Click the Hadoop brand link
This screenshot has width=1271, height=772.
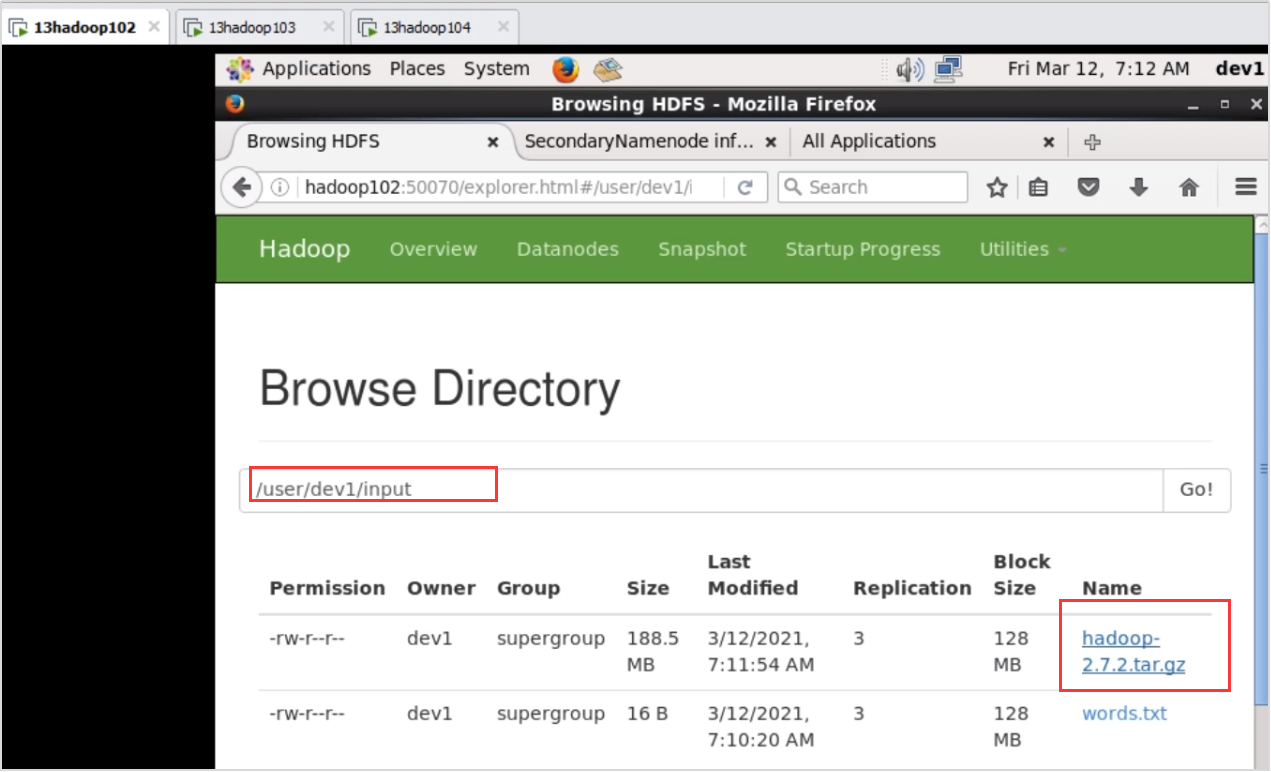[304, 249]
